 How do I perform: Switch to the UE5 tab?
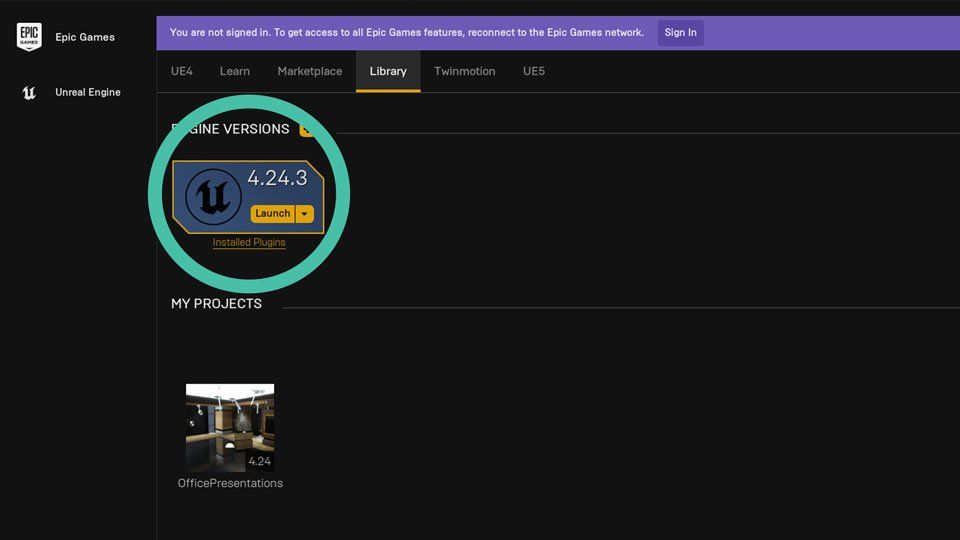pyautogui.click(x=534, y=71)
